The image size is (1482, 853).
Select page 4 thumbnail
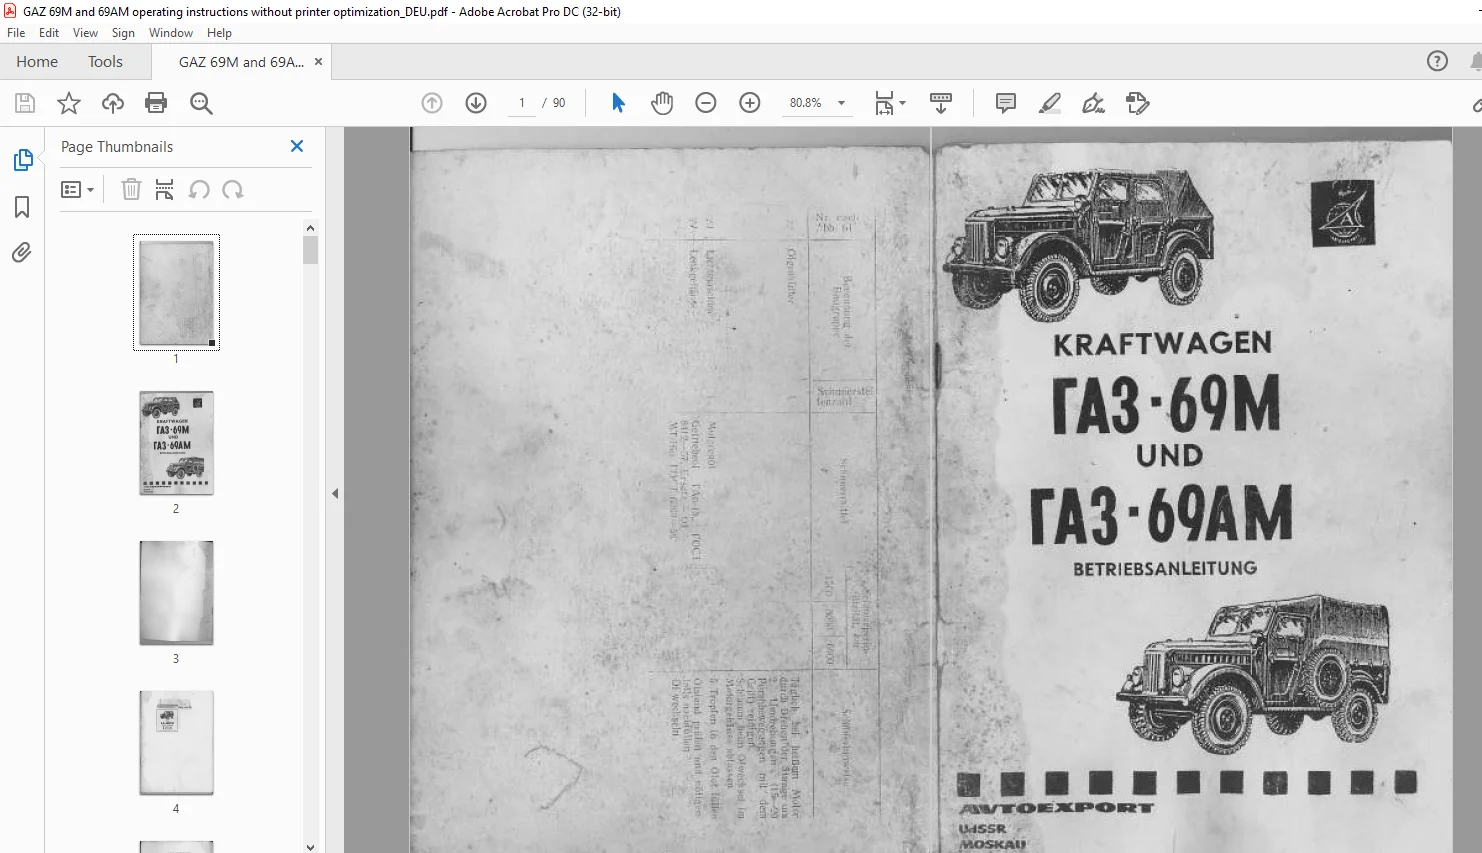click(176, 743)
